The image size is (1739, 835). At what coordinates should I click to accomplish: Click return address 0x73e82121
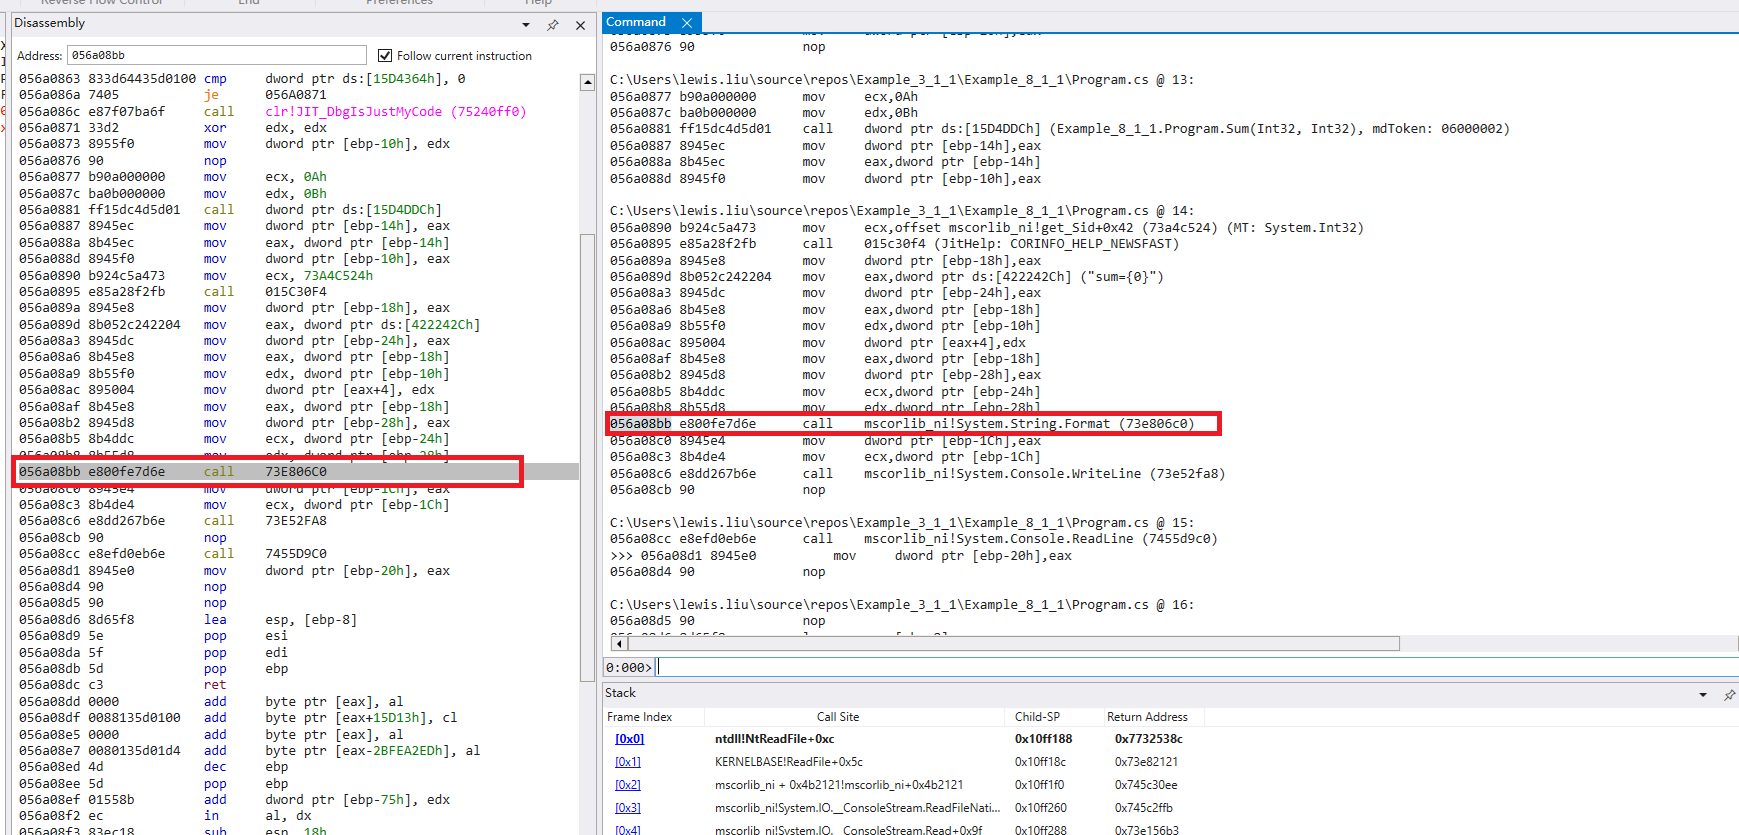point(1147,762)
